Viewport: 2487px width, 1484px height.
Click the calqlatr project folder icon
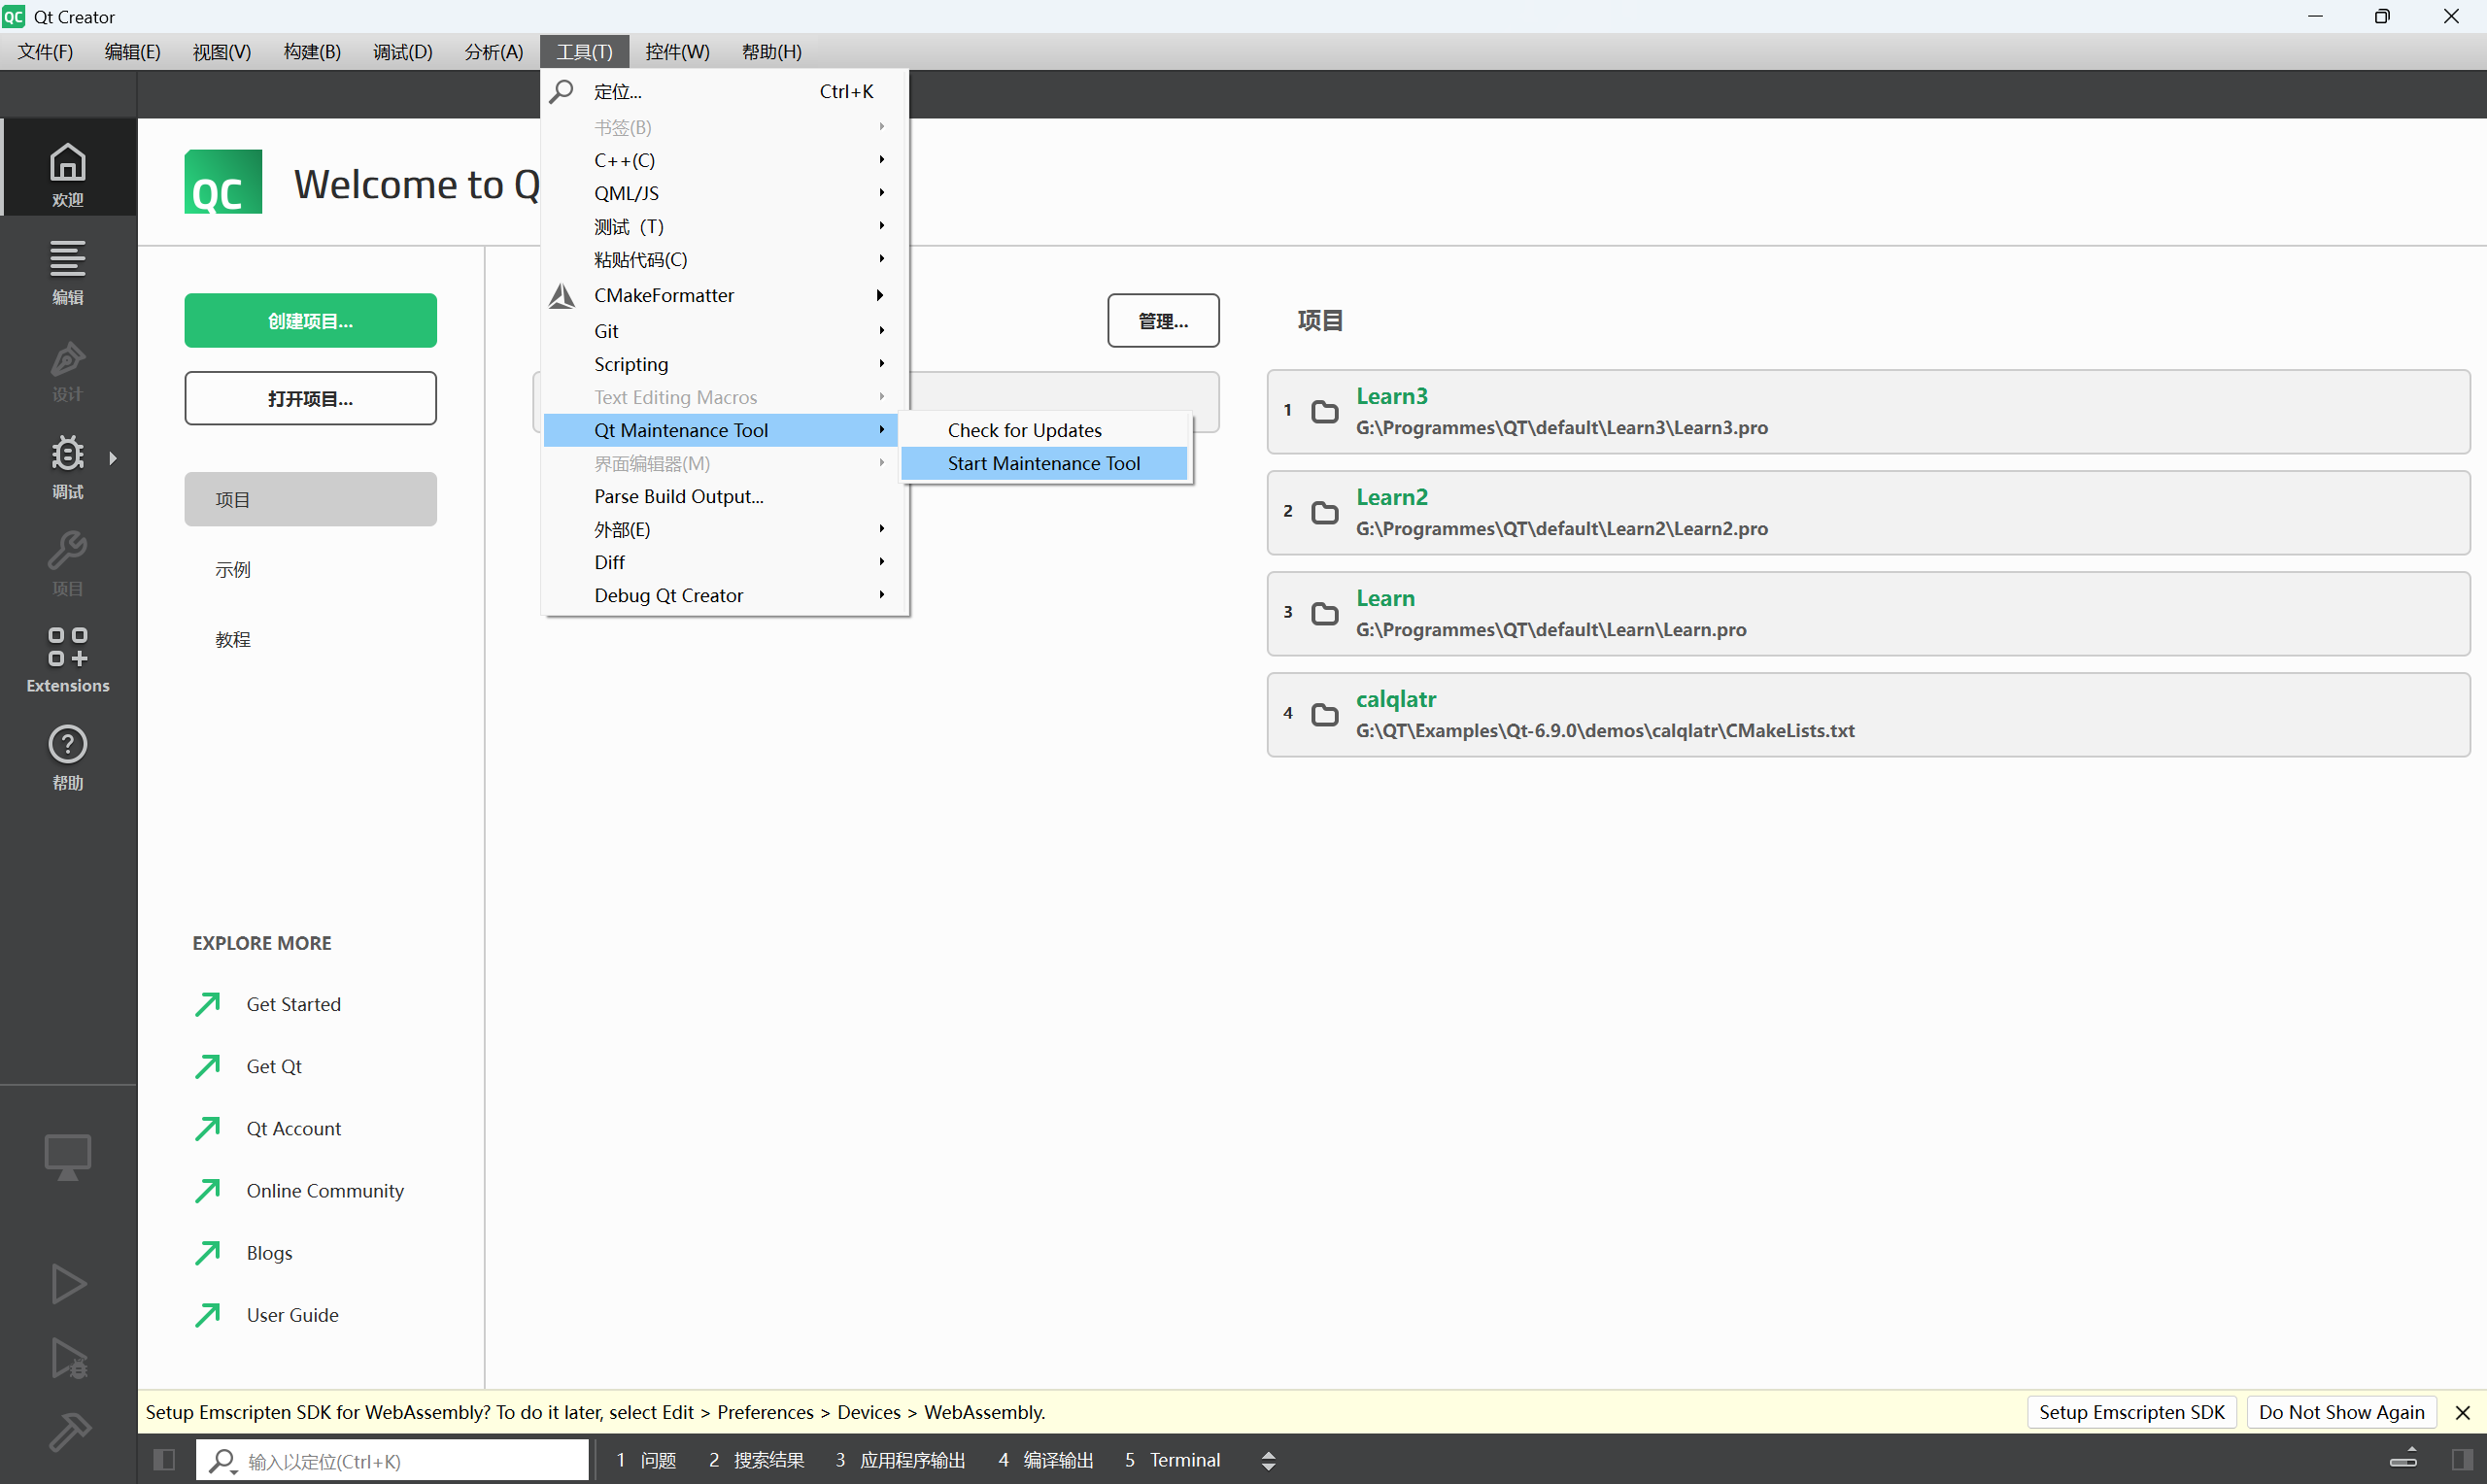click(x=1325, y=714)
